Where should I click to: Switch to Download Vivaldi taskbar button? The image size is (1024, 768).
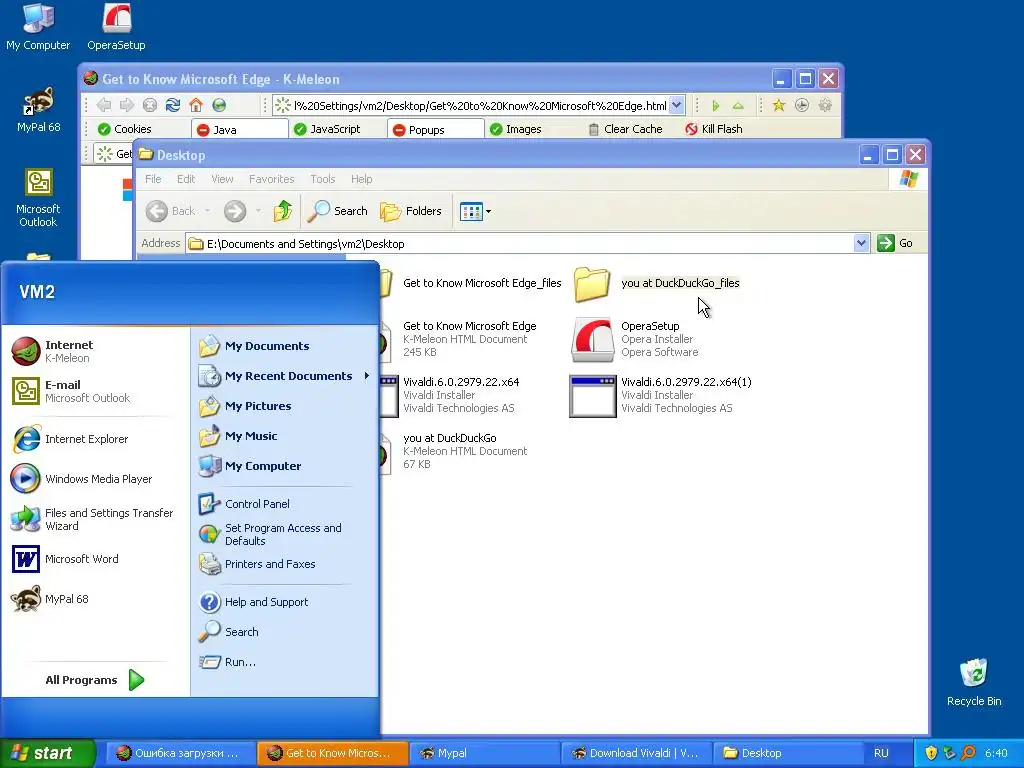click(x=635, y=753)
